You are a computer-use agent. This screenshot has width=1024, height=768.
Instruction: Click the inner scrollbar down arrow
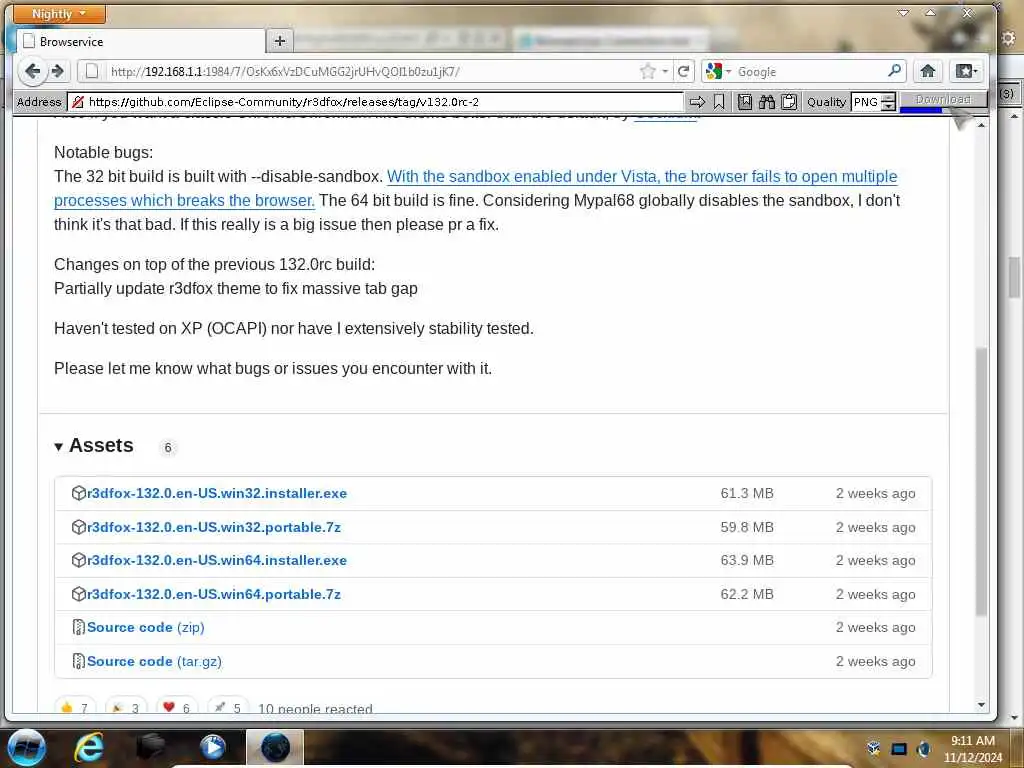tap(981, 705)
